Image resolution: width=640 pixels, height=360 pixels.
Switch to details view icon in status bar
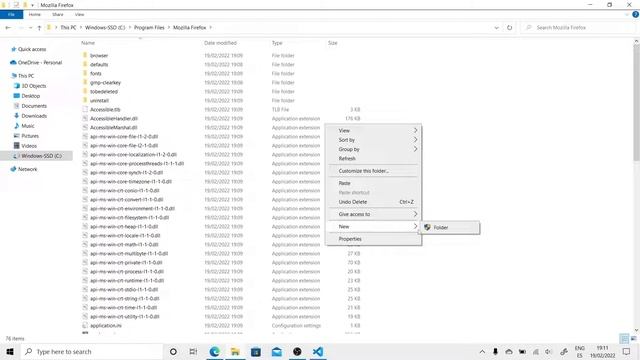[624, 338]
